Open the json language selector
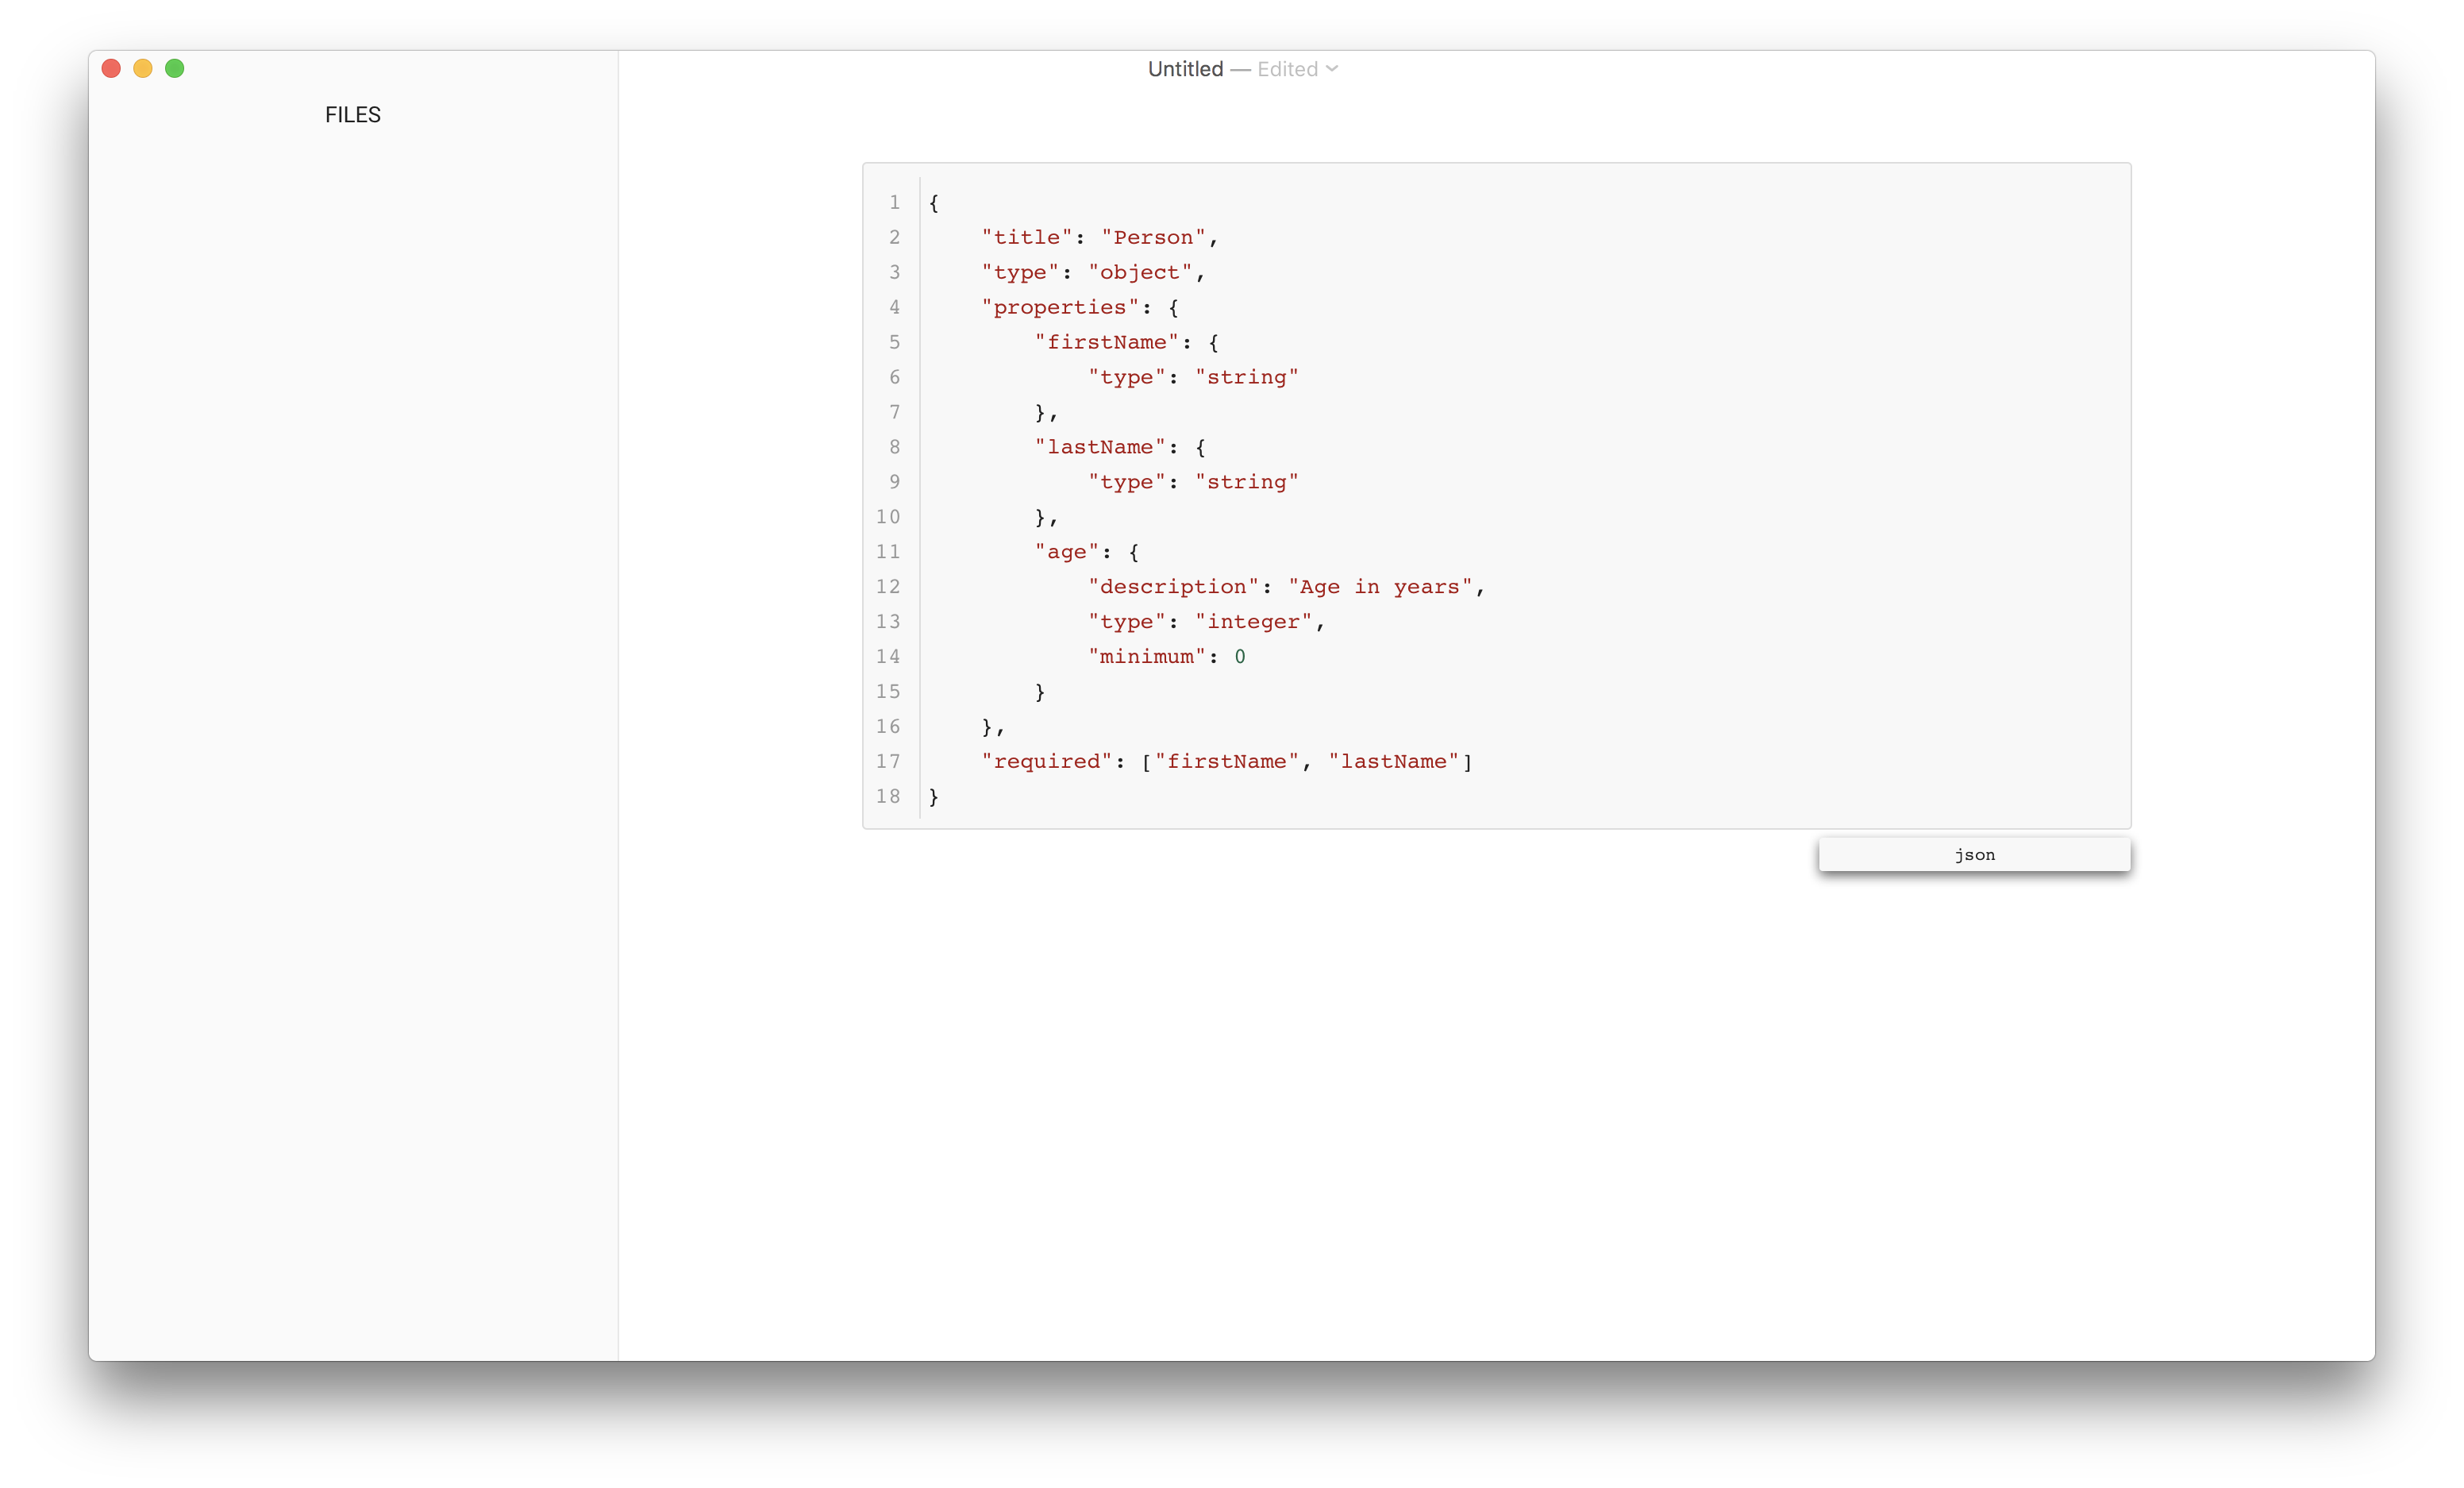2464x1488 pixels. [1973, 855]
